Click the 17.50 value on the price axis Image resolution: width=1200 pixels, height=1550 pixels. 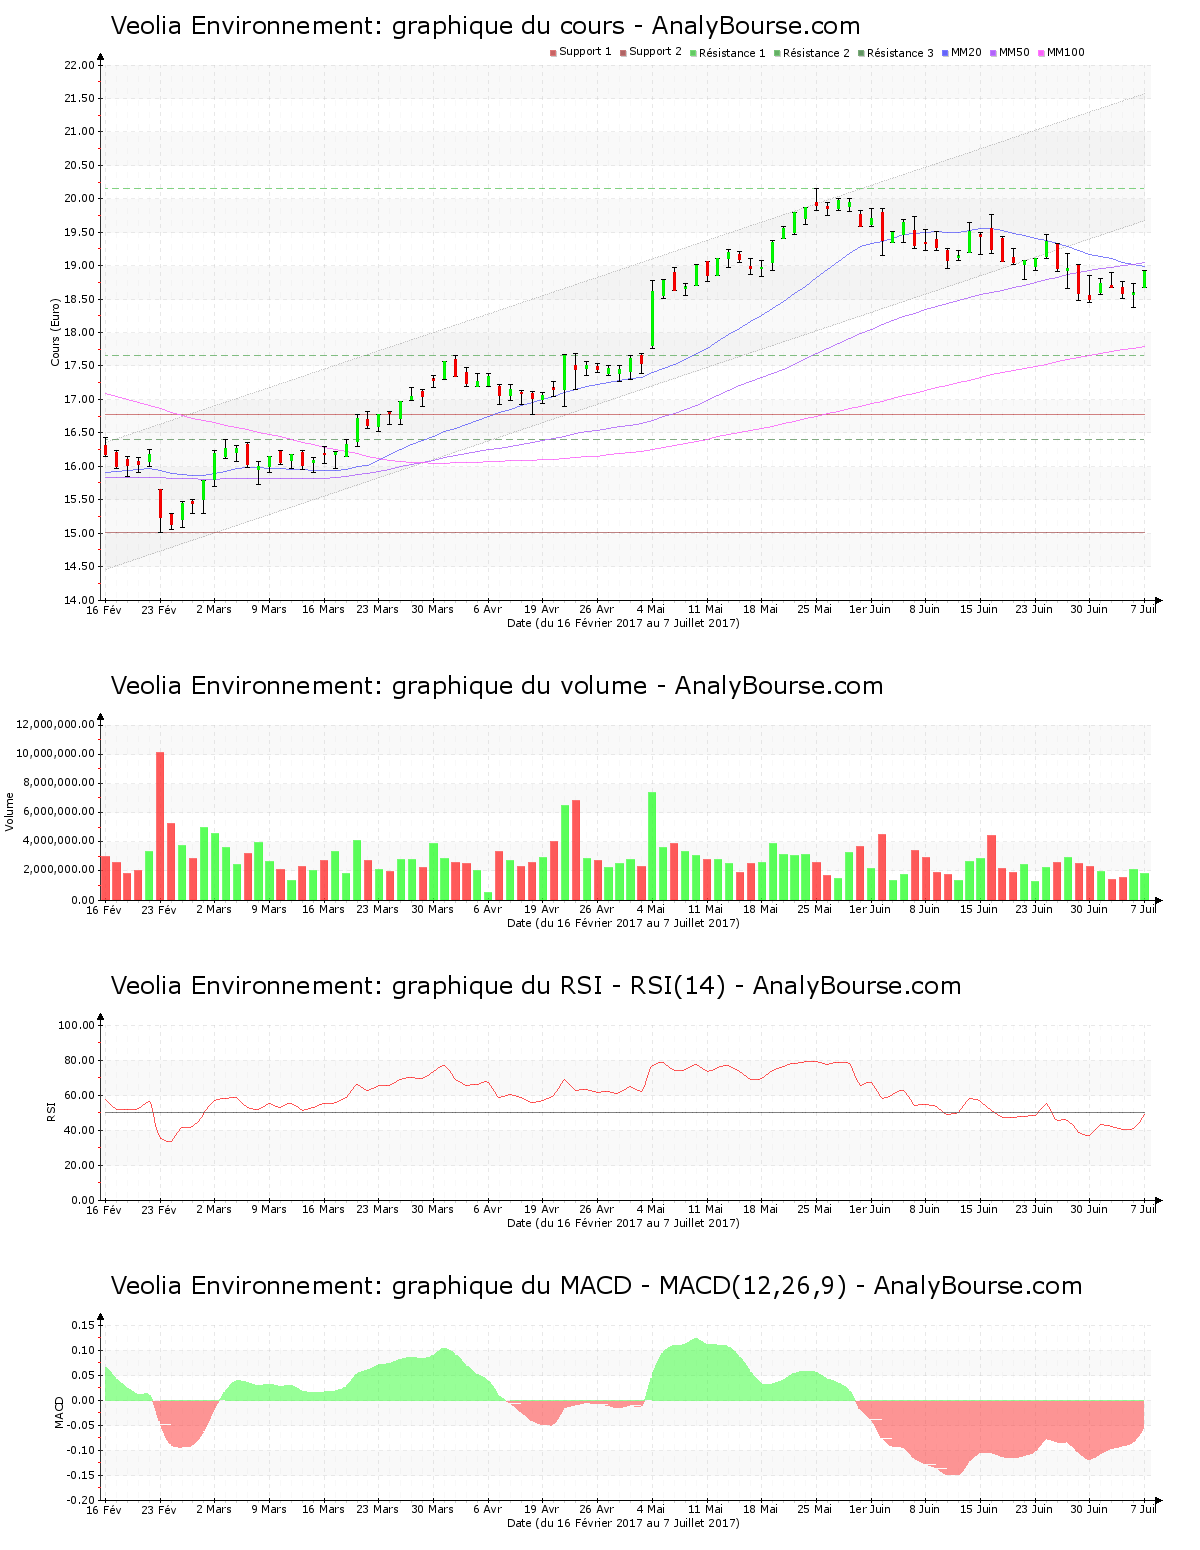(79, 366)
